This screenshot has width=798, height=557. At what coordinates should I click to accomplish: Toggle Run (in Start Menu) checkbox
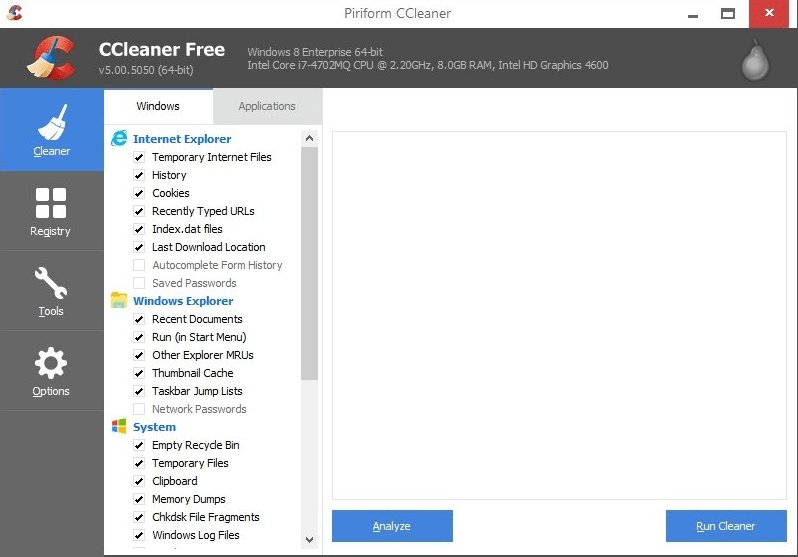click(x=139, y=337)
